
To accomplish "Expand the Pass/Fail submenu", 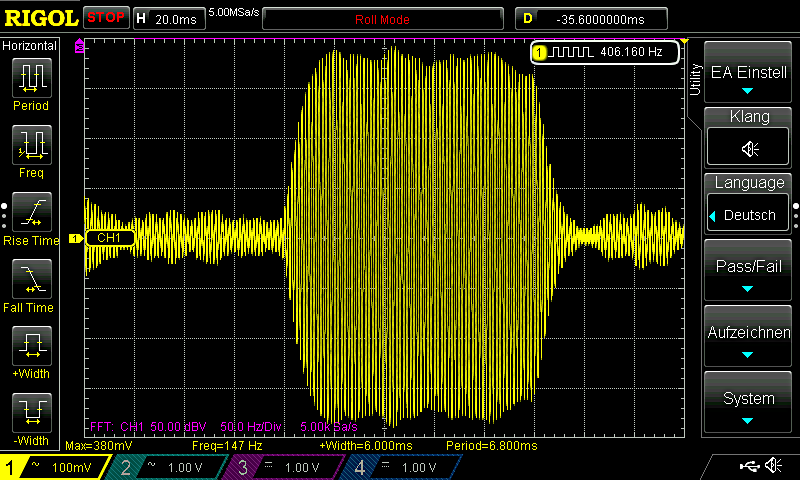I will pos(749,273).
